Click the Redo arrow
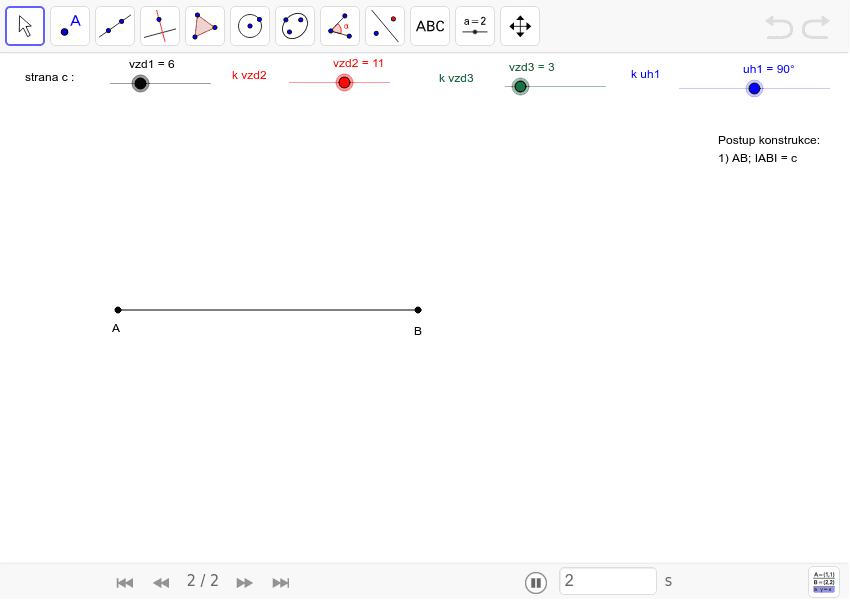The height and width of the screenshot is (600, 850). 816,27
